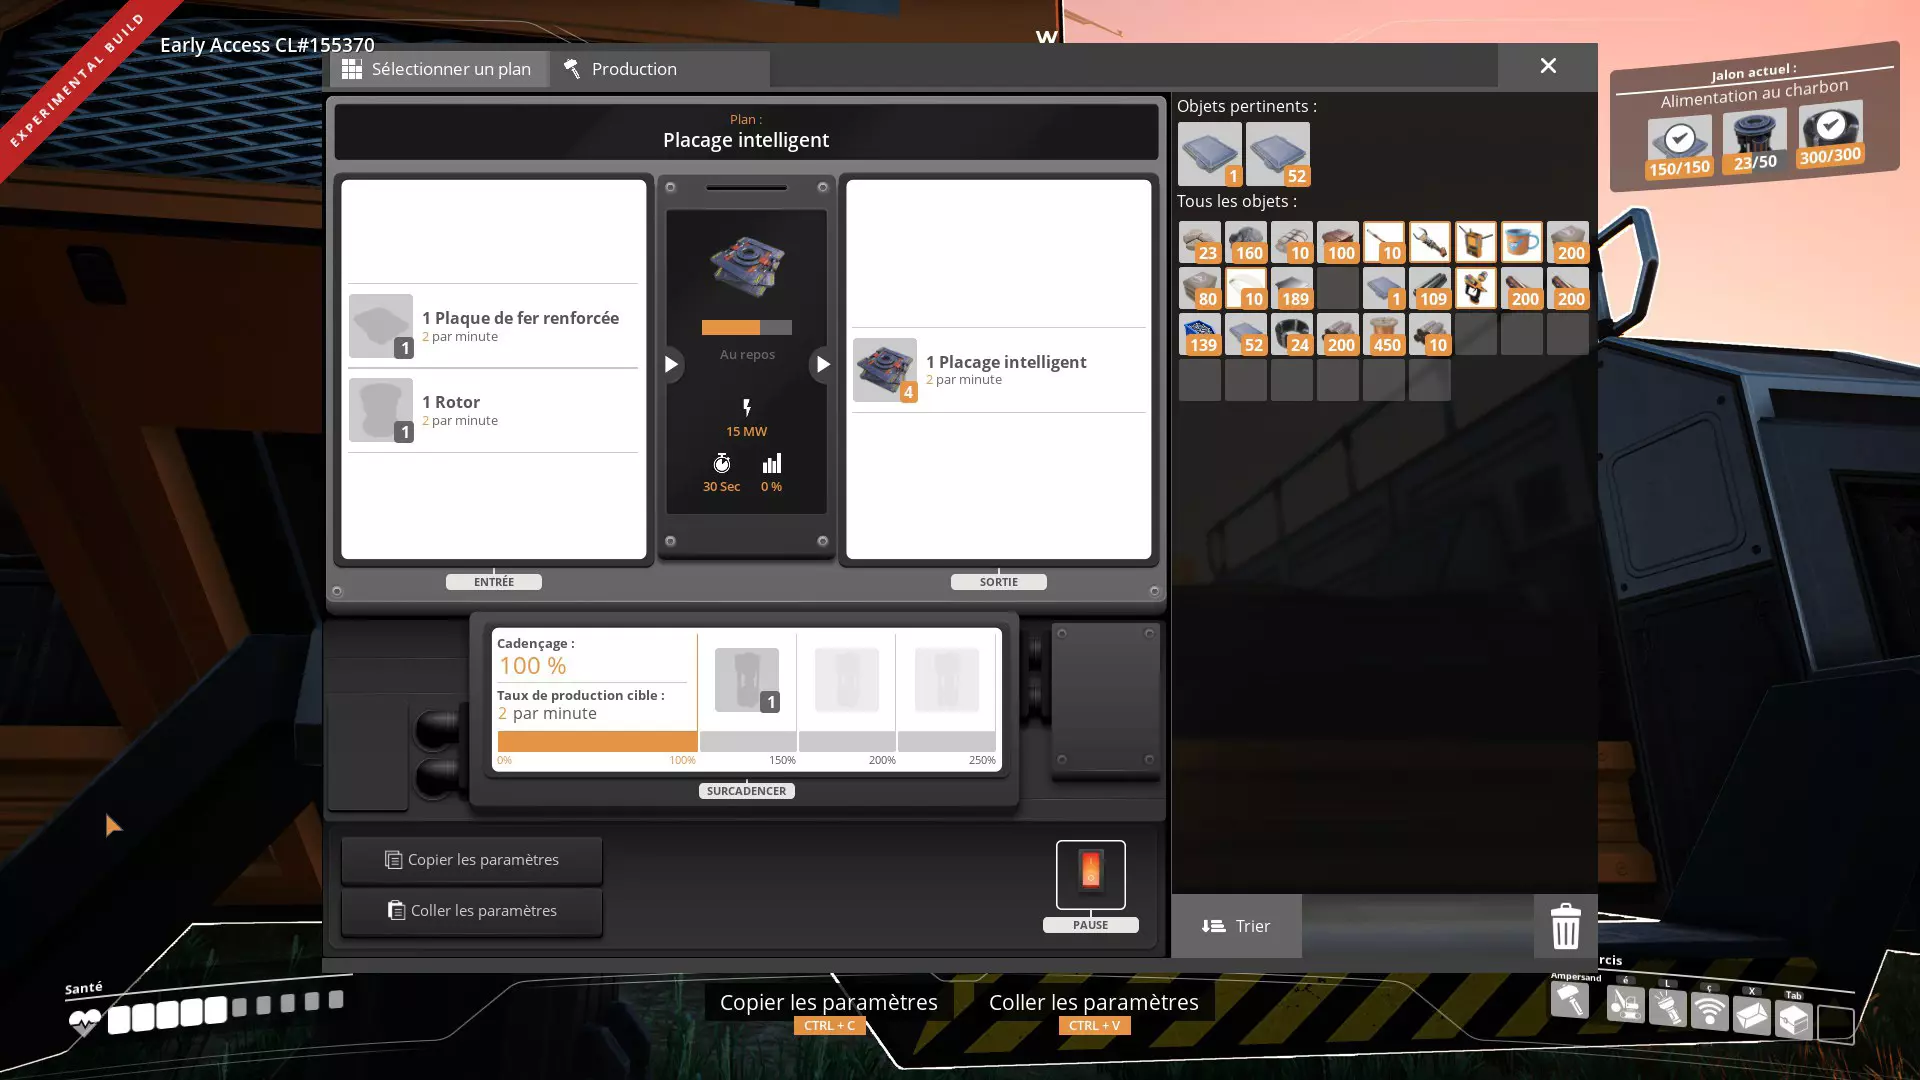The width and height of the screenshot is (1920, 1080).
Task: Open the Production tab
Action: [x=620, y=69]
